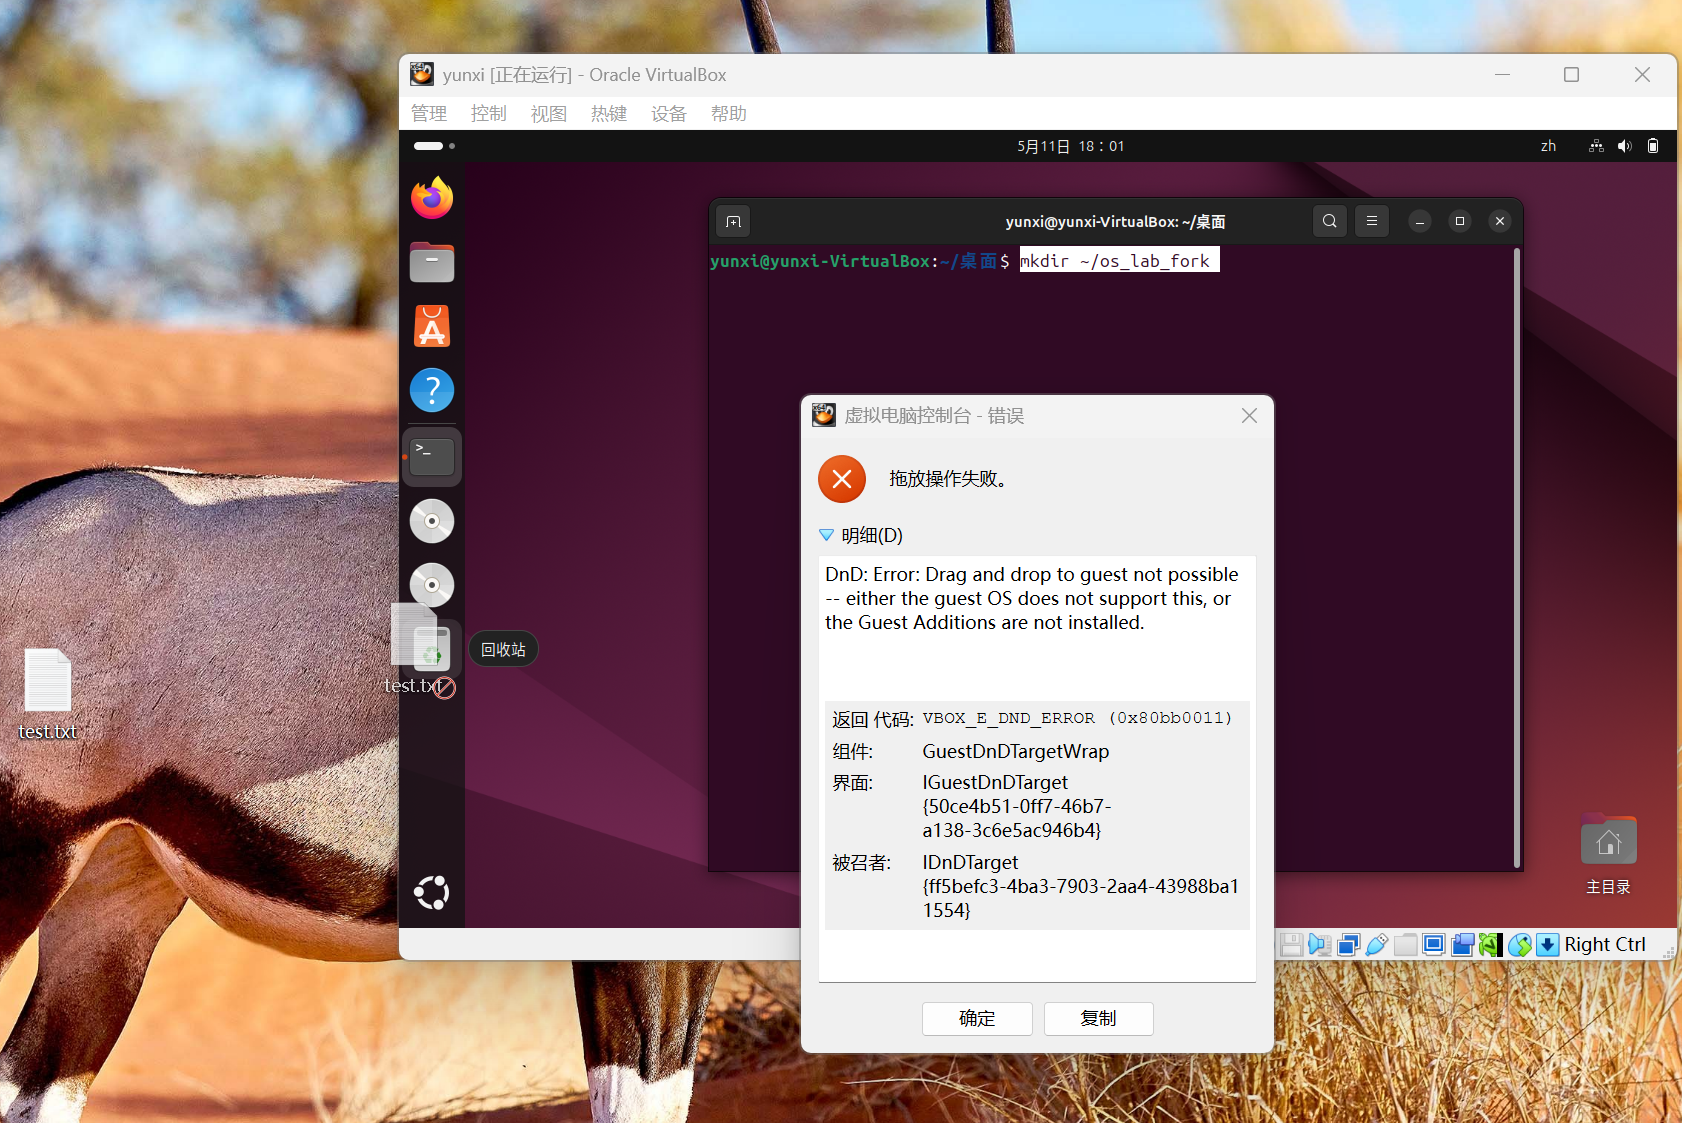Click the GuestDnDTargetWrap component text
Image resolution: width=1682 pixels, height=1123 pixels.
coord(1016,751)
